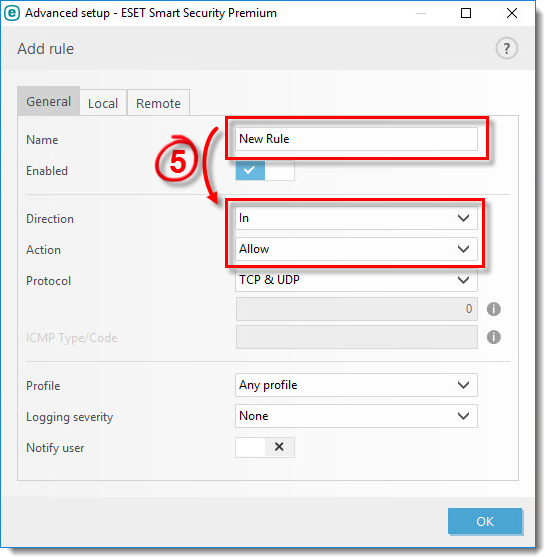Close the Advanced setup window
The height and width of the screenshot is (557, 545).
511,13
